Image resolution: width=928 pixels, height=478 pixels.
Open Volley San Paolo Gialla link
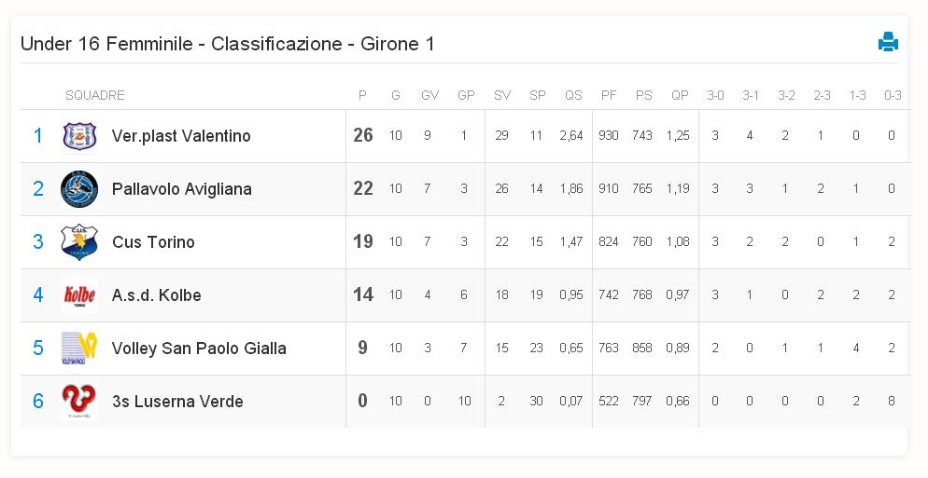pos(199,348)
